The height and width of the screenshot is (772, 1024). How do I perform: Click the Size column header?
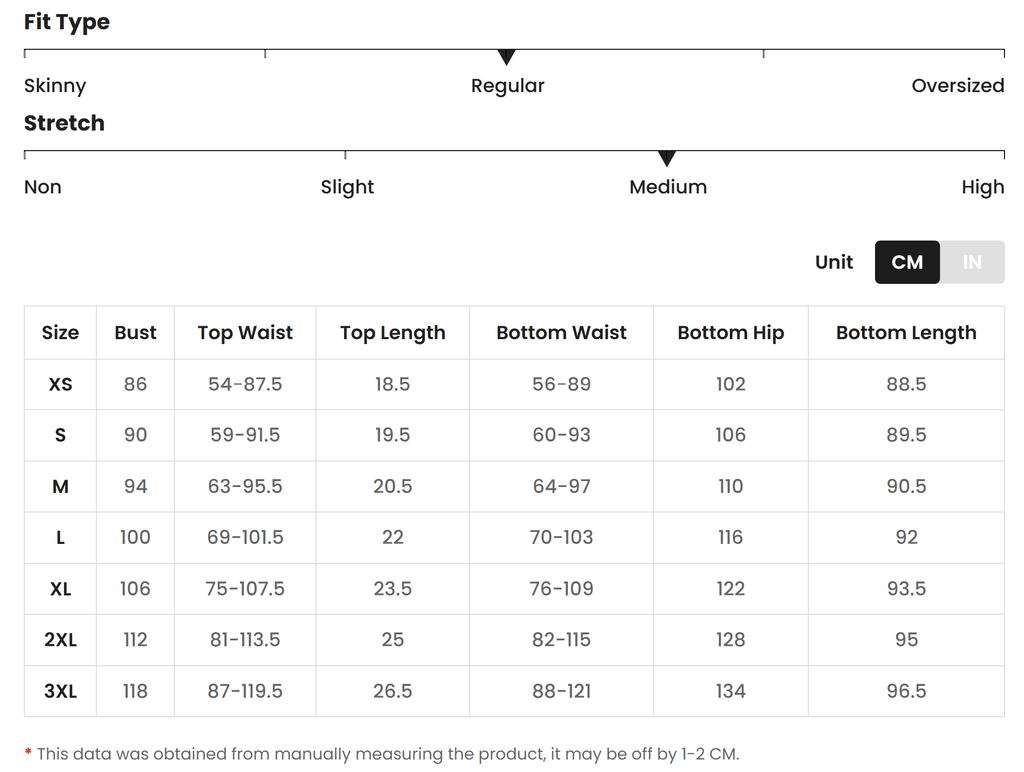point(60,332)
